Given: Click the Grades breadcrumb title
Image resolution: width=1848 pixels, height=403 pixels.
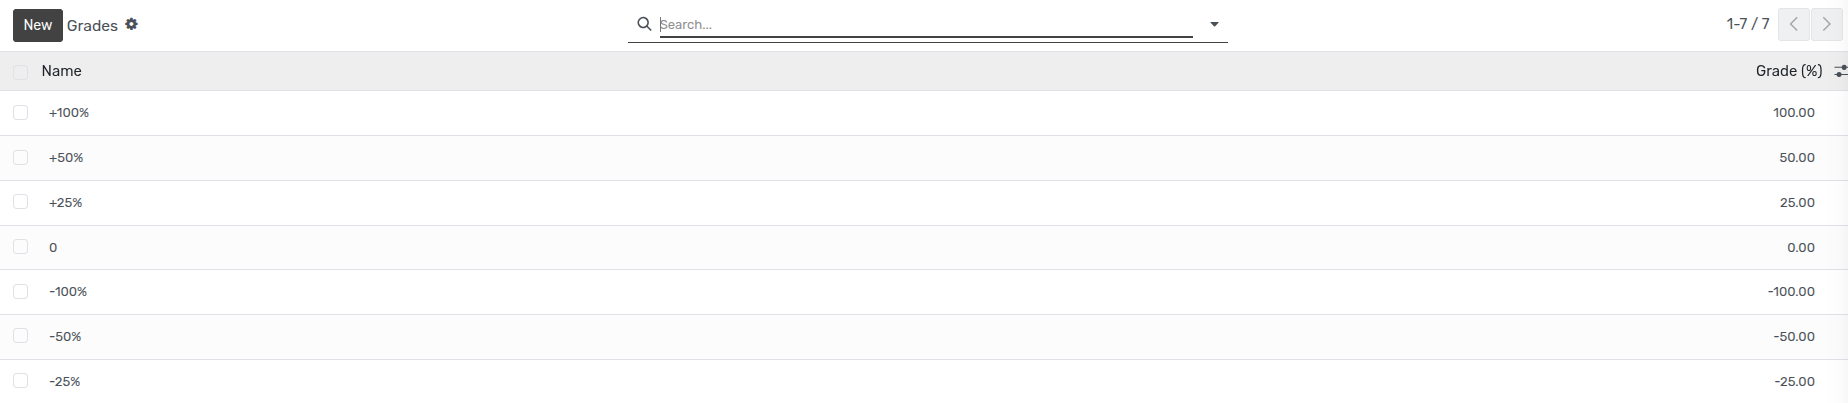Looking at the screenshot, I should click(92, 26).
